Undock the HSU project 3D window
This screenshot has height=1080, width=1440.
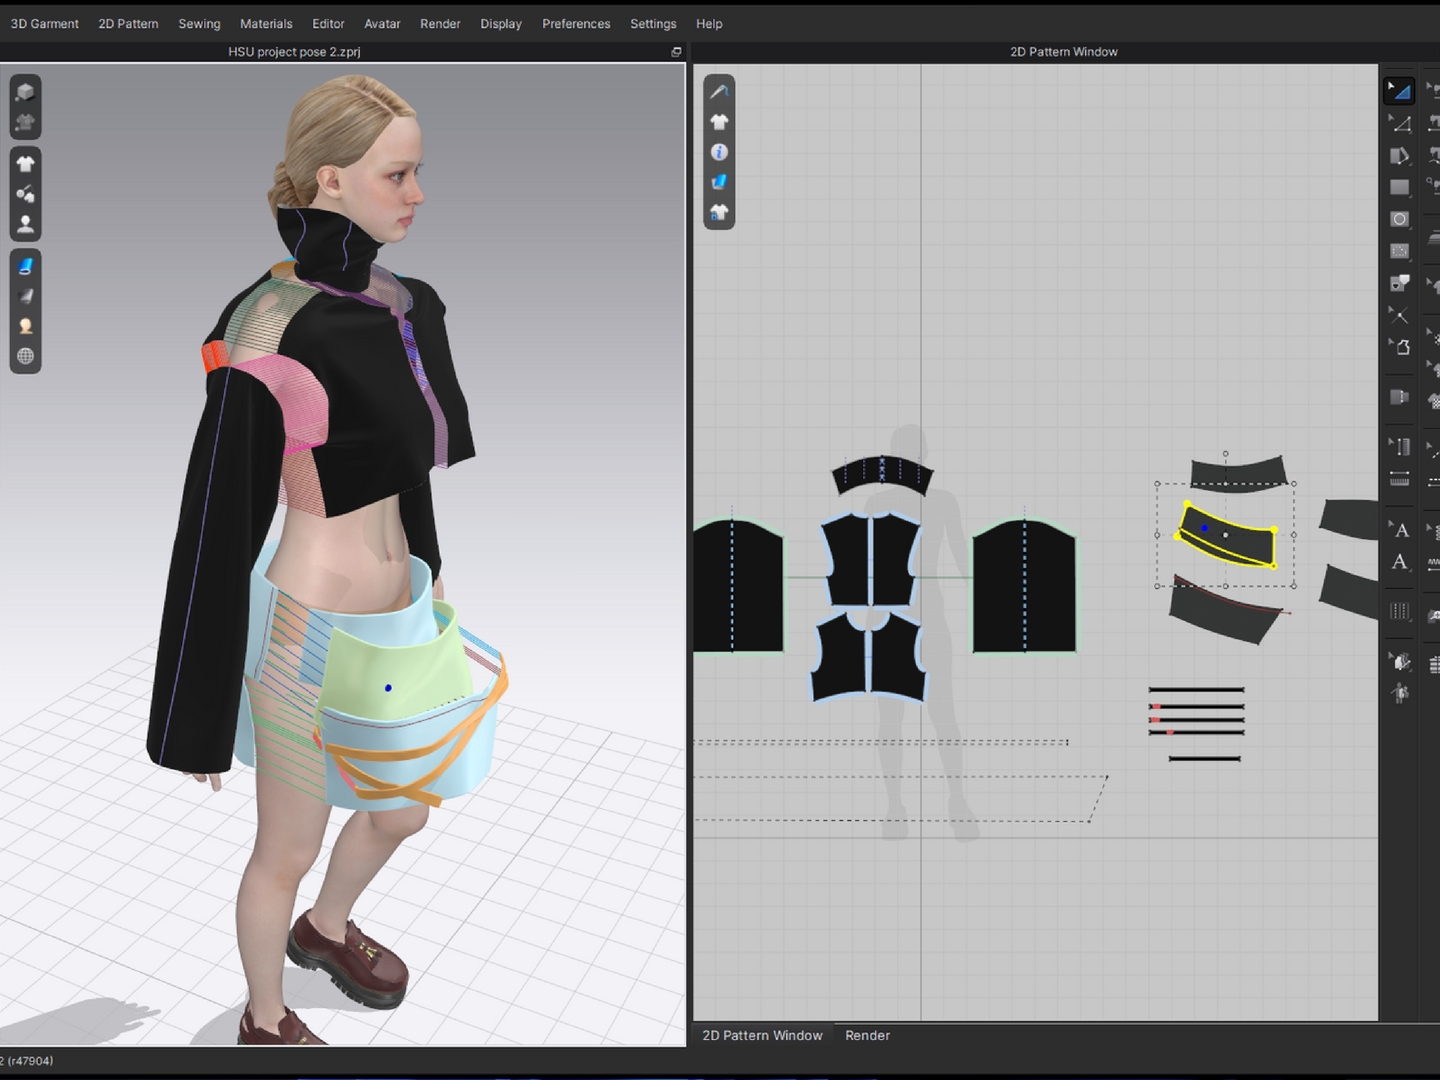tap(676, 52)
